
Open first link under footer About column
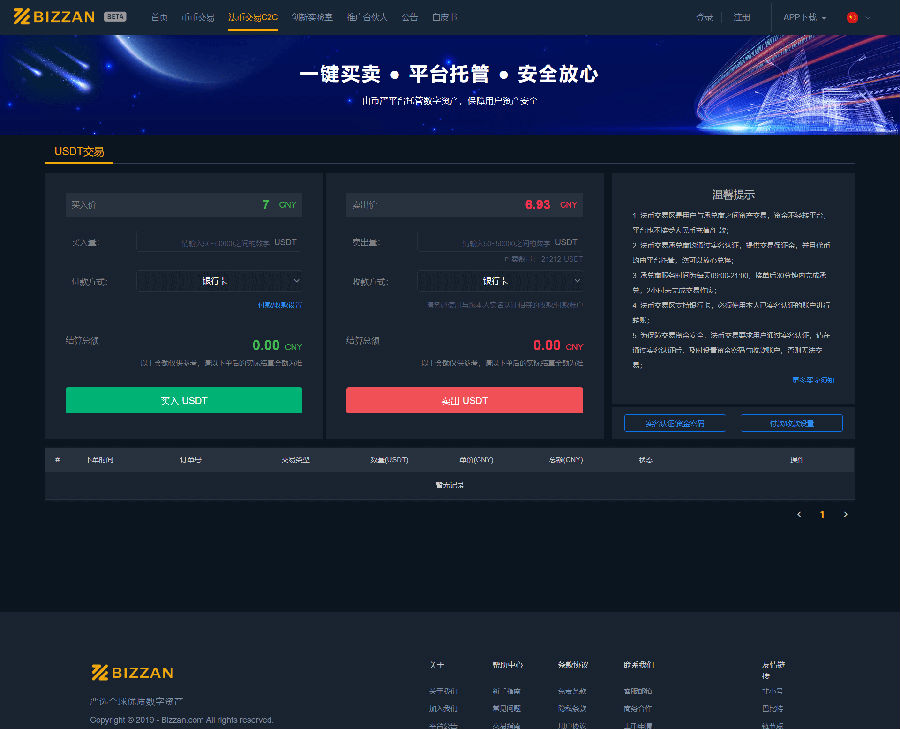coord(443,691)
